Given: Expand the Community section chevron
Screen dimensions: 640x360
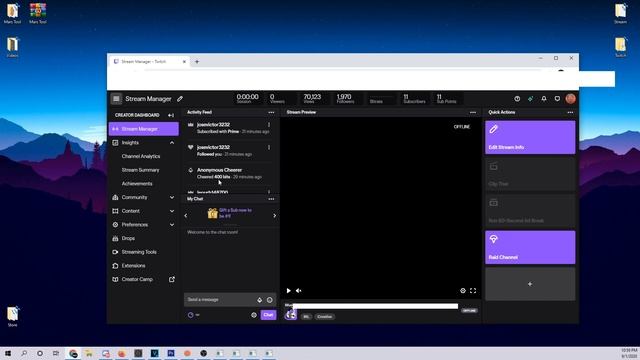Looking at the screenshot, I should point(172,198).
